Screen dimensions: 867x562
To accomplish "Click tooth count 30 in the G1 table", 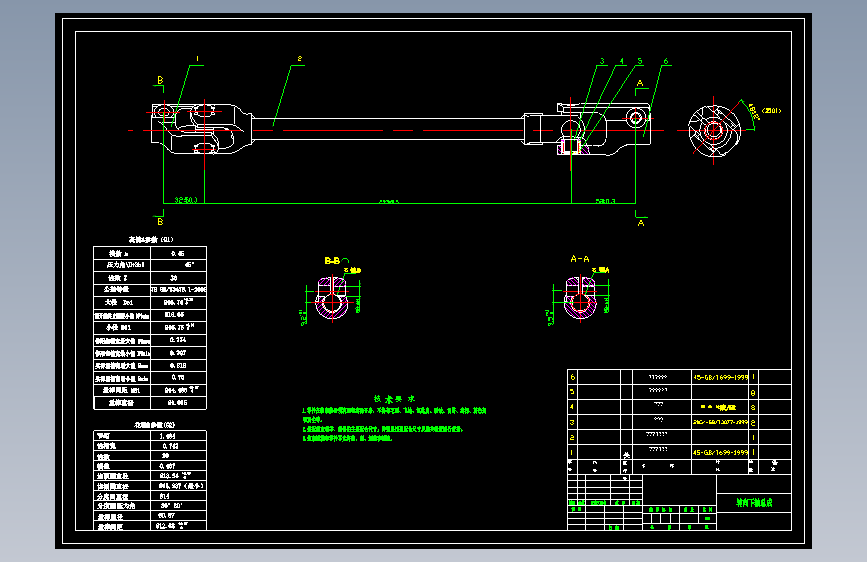I will pyautogui.click(x=174, y=278).
